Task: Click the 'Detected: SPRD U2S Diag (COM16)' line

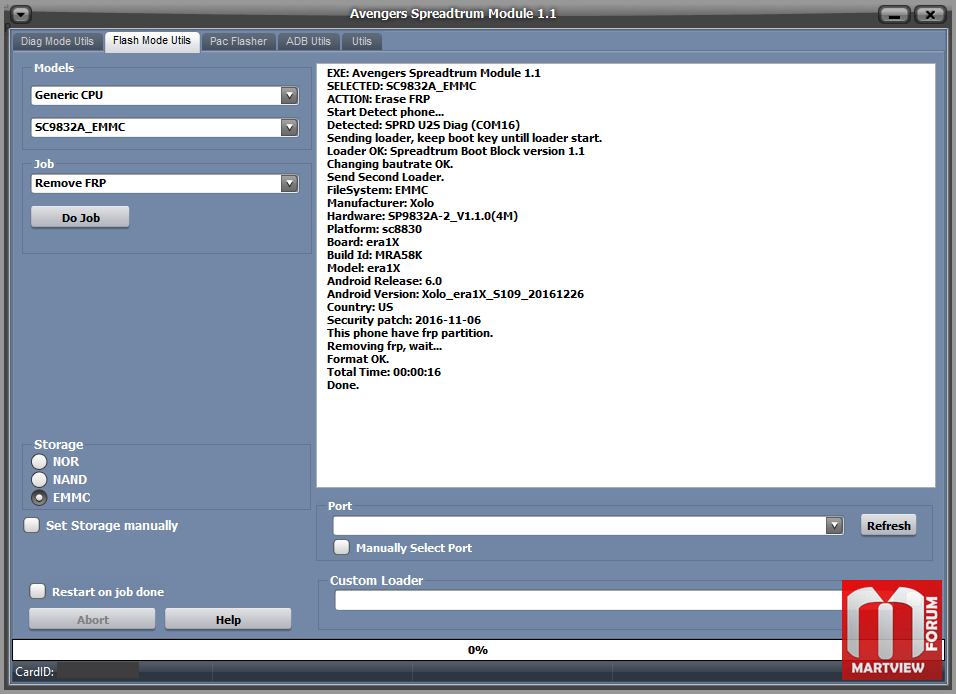Action: point(423,125)
